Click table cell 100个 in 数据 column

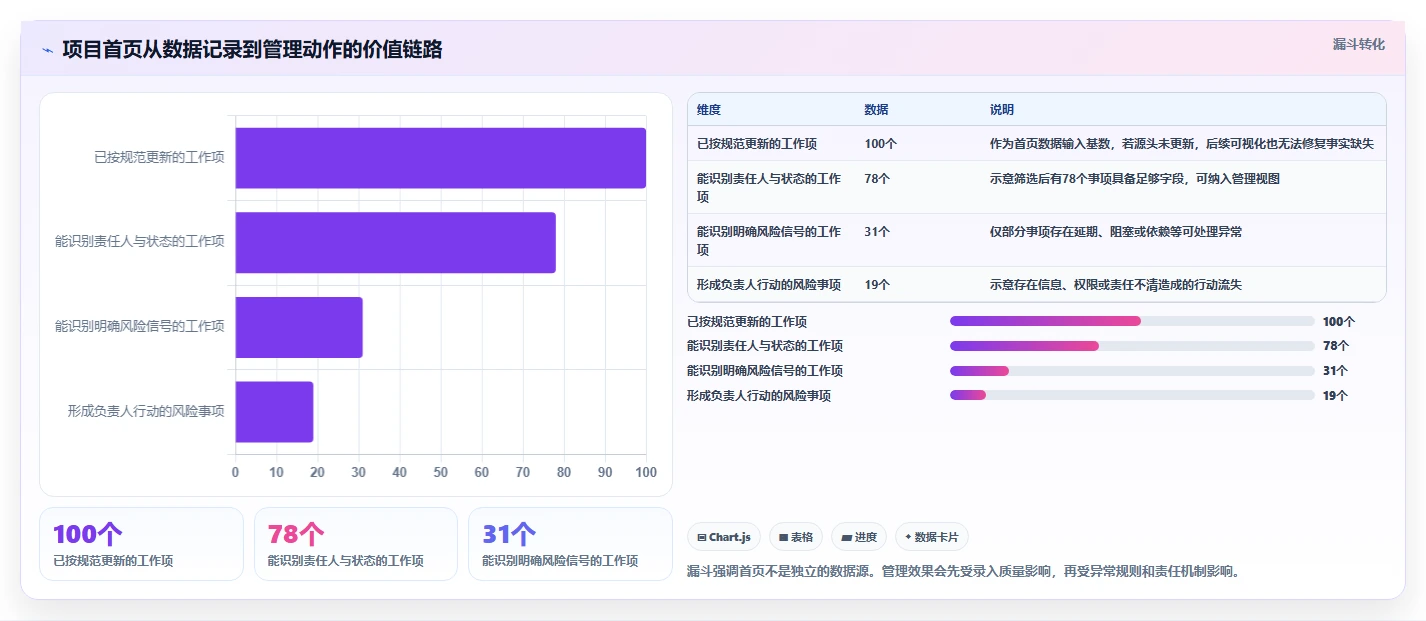pyautogui.click(x=881, y=144)
